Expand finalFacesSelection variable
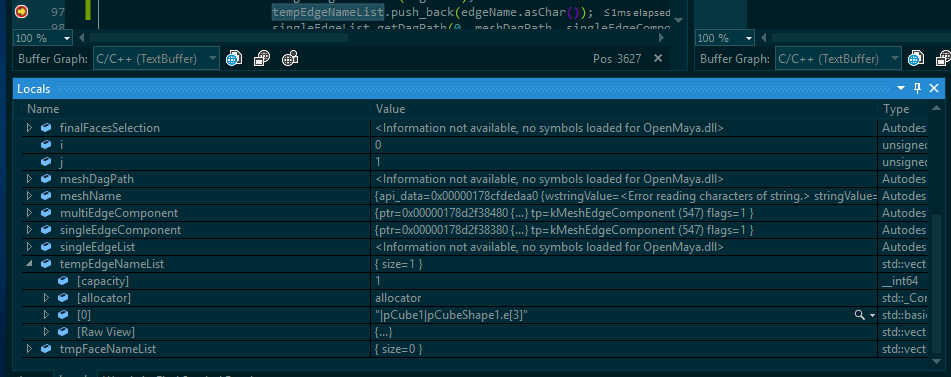The image size is (951, 377). pyautogui.click(x=29, y=128)
